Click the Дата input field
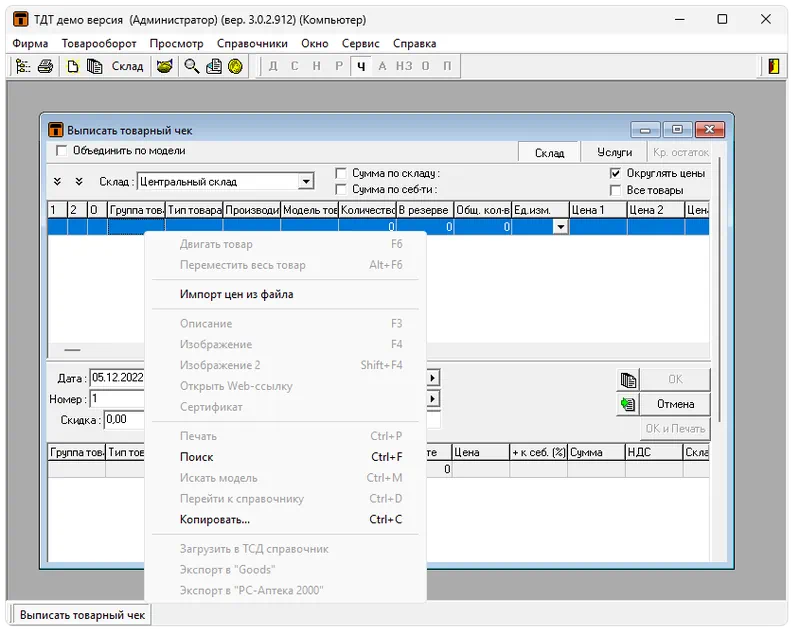This screenshot has height=635, width=800. click(118, 377)
